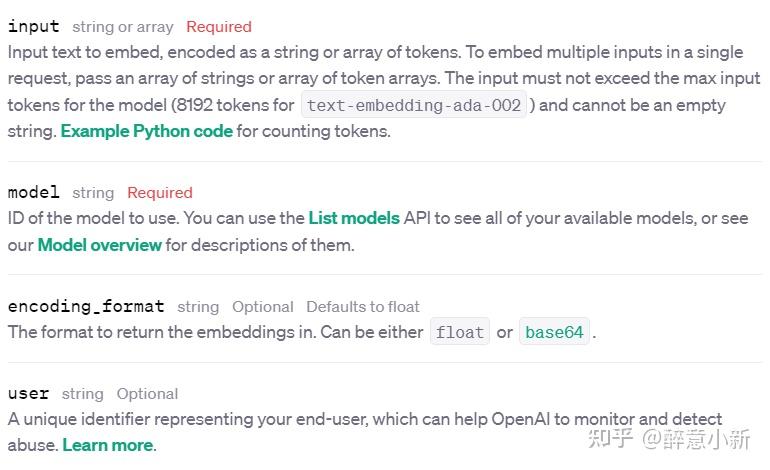Click the string type label beside user
The width and height of the screenshot is (770, 470).
[x=82, y=394]
